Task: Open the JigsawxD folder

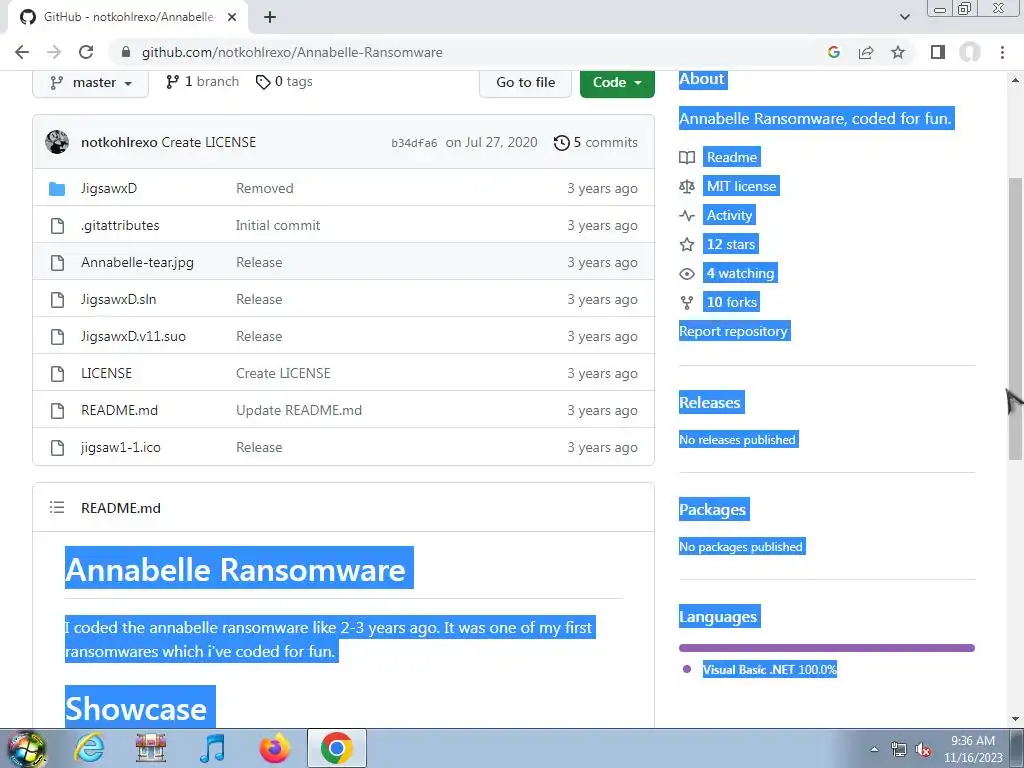Action: point(109,188)
